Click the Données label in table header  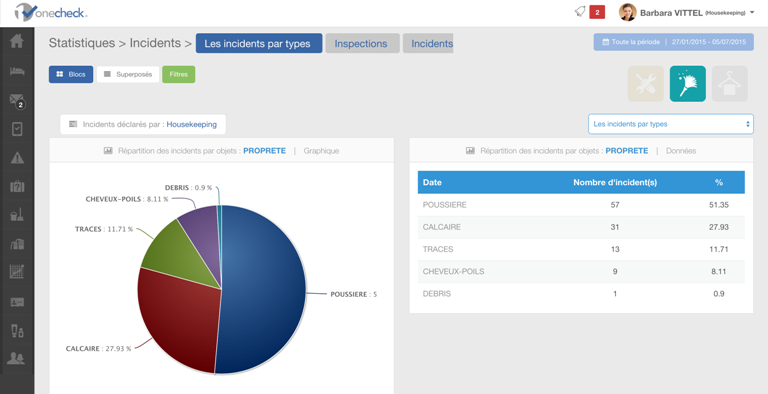click(681, 151)
